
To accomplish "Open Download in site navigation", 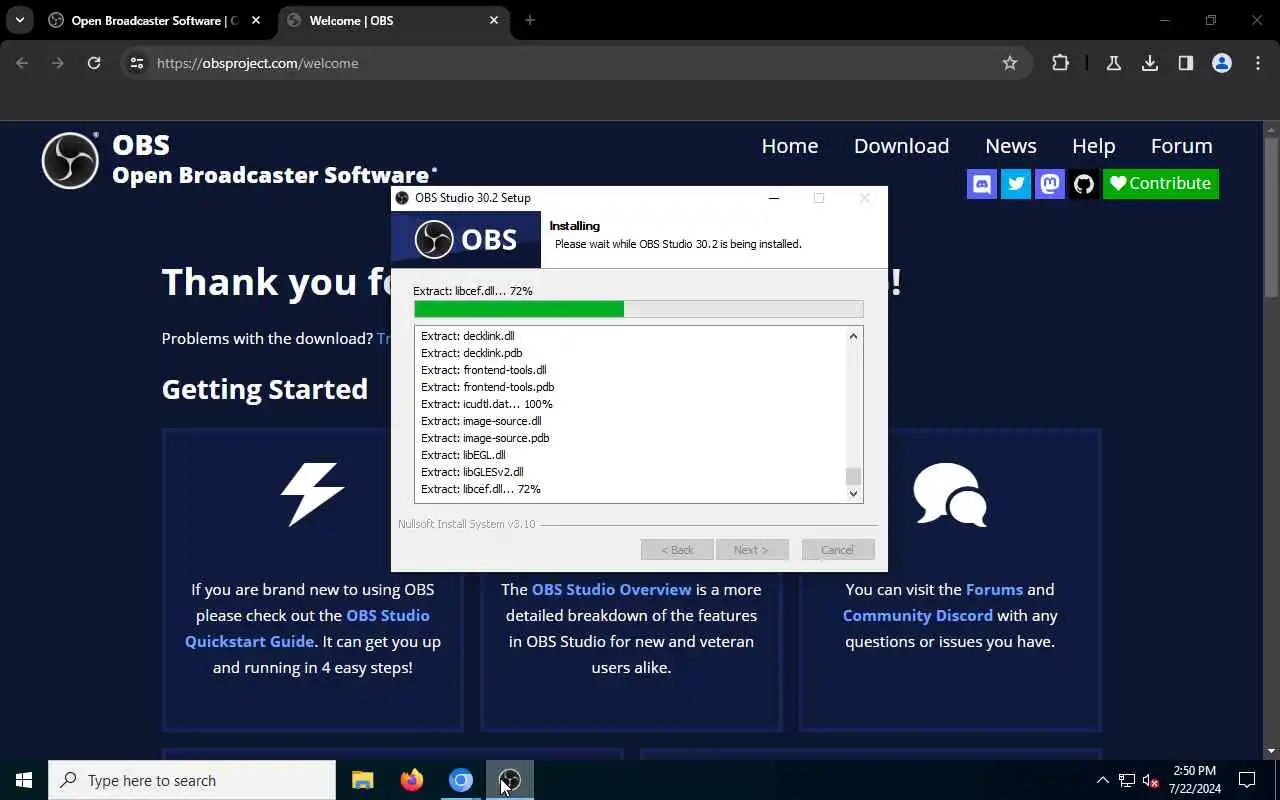I will [901, 146].
